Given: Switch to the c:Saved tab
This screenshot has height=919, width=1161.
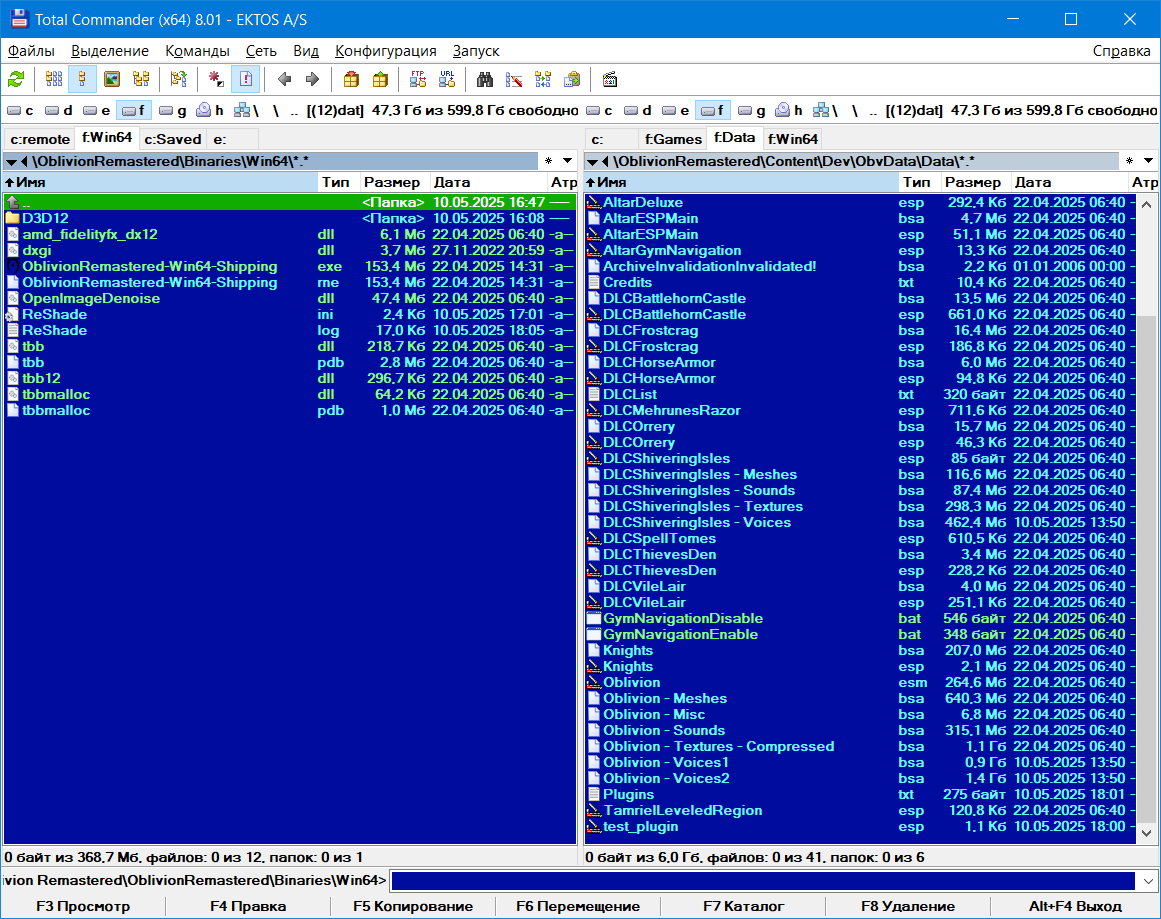Looking at the screenshot, I should 173,139.
